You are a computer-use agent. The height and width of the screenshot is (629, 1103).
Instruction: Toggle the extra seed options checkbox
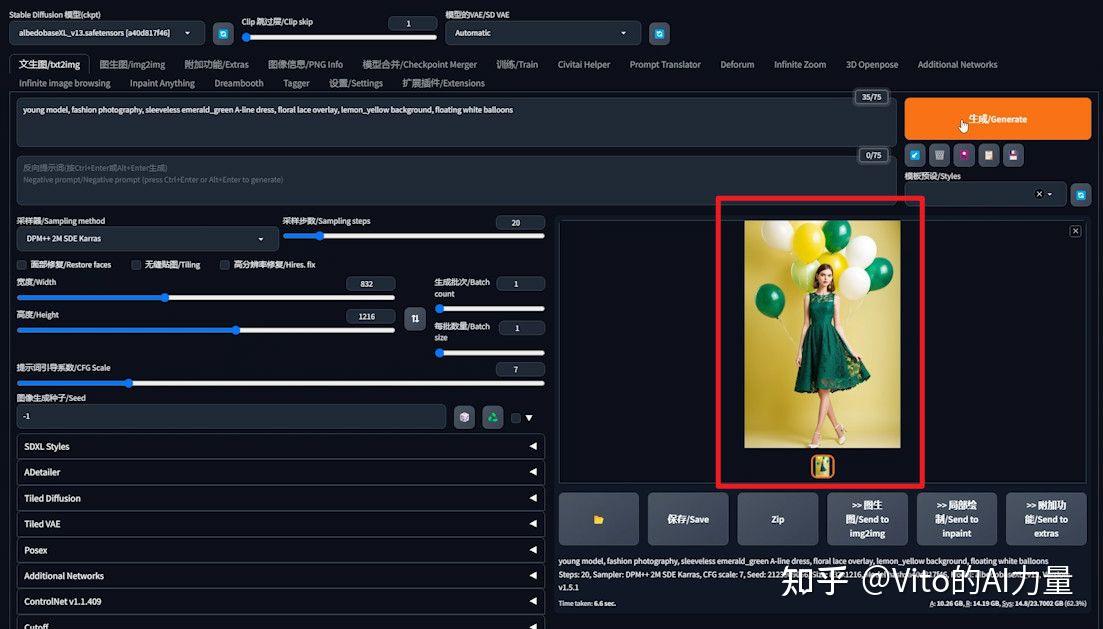(516, 418)
